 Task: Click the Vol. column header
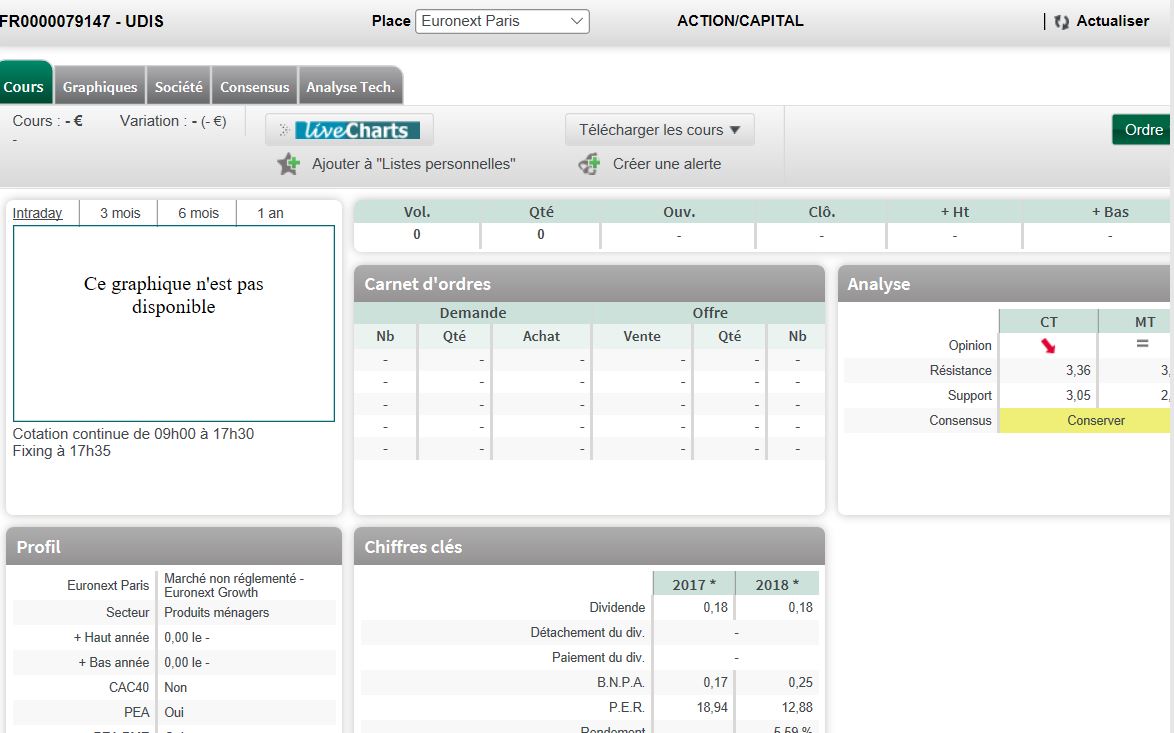point(417,212)
